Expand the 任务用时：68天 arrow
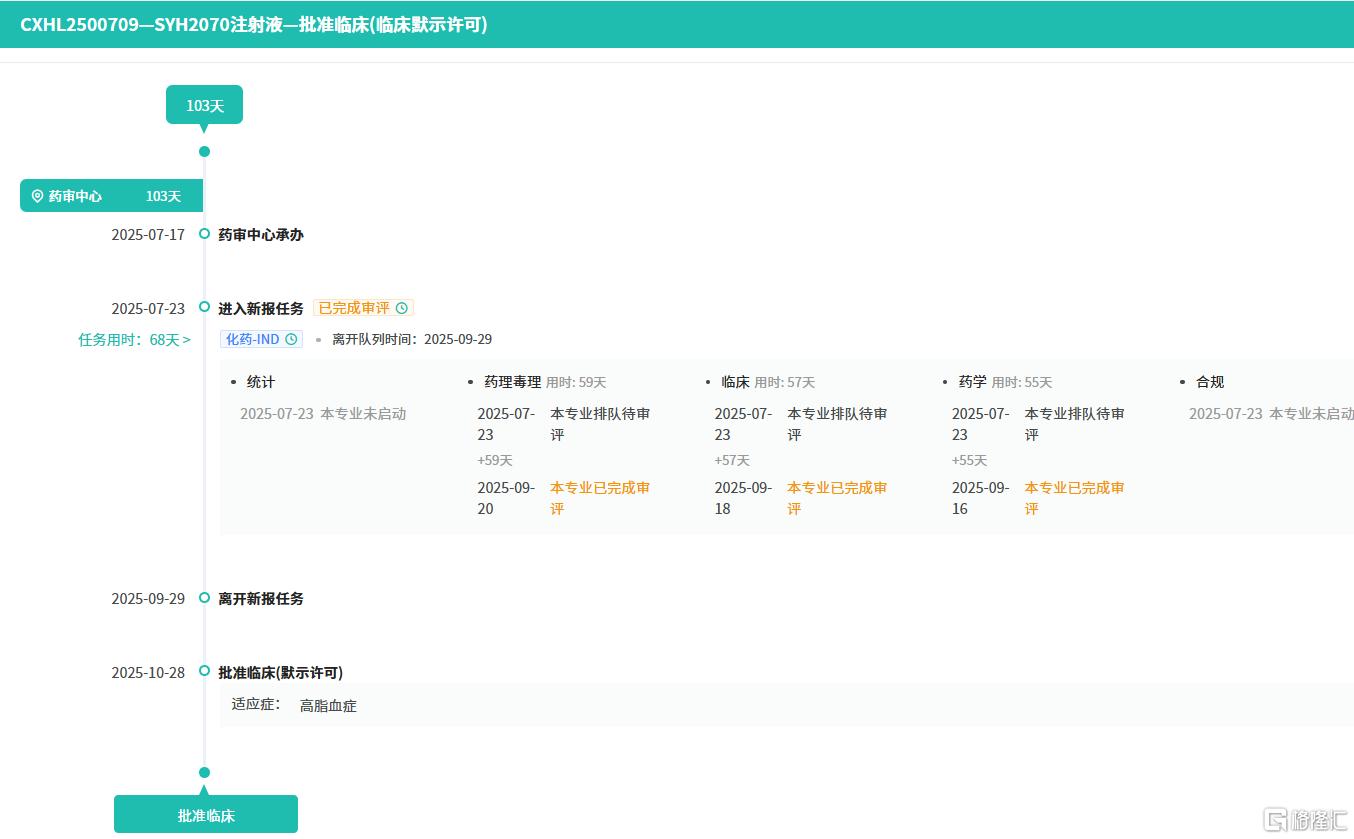Screen dimensions: 1354x839 pyautogui.click(x=187, y=340)
